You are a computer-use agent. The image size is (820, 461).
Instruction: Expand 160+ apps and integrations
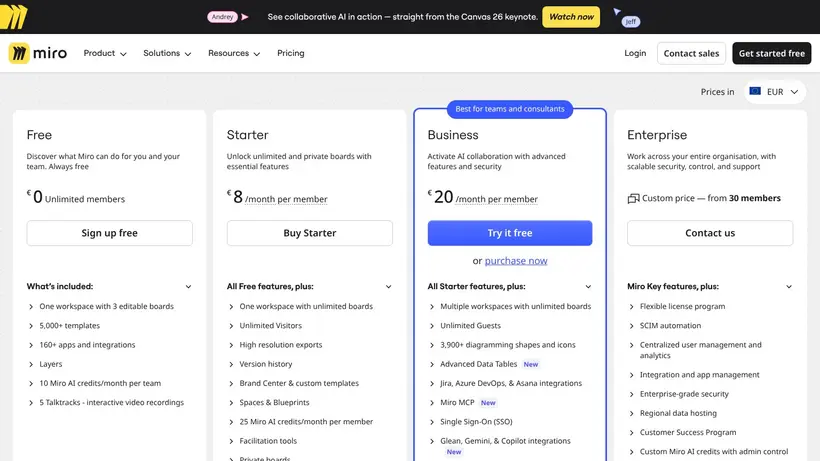click(82, 345)
